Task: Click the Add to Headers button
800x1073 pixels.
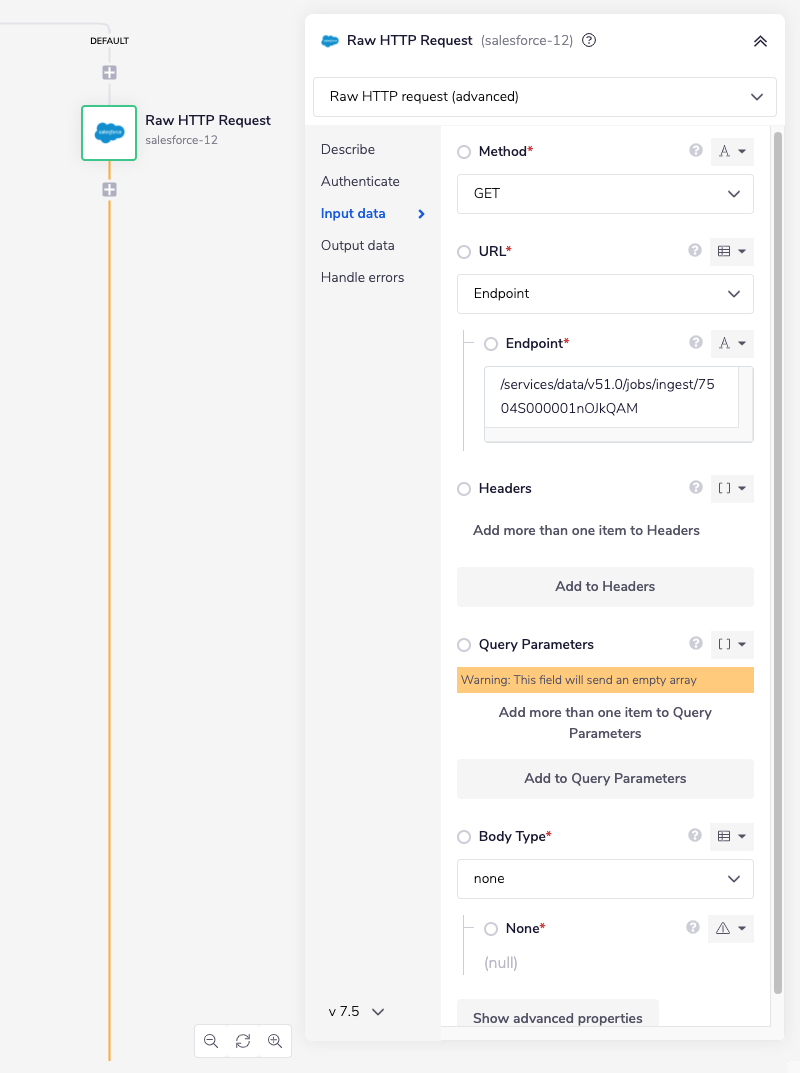Action: (x=605, y=587)
